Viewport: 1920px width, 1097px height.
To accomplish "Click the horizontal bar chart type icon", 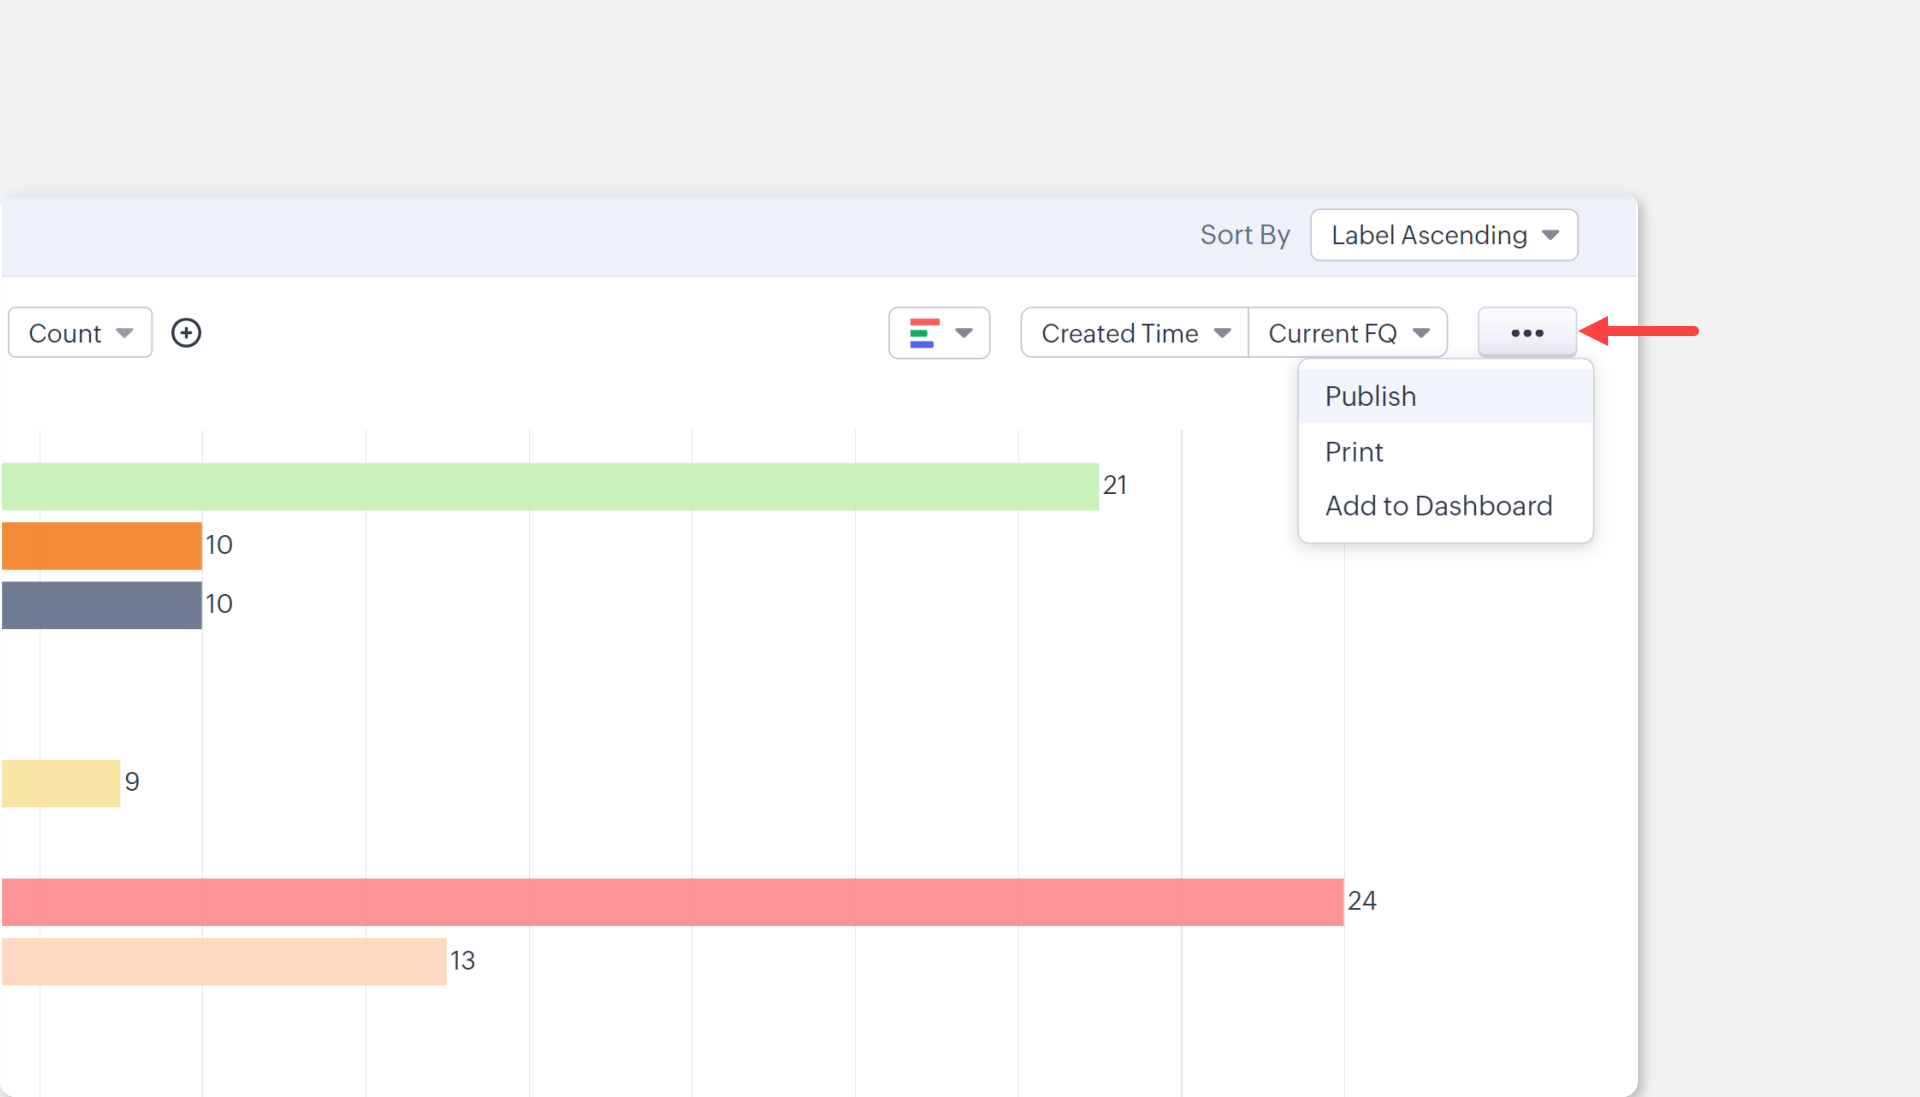I will tap(922, 333).
